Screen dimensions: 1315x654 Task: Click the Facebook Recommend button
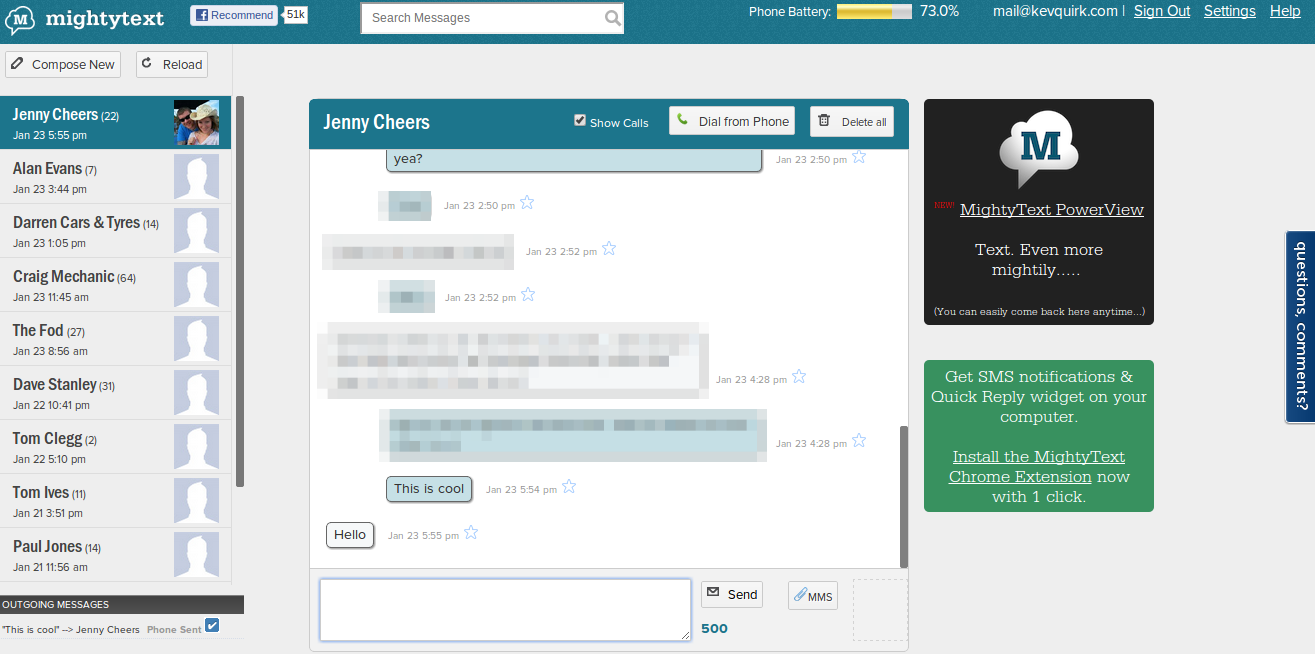tap(234, 15)
